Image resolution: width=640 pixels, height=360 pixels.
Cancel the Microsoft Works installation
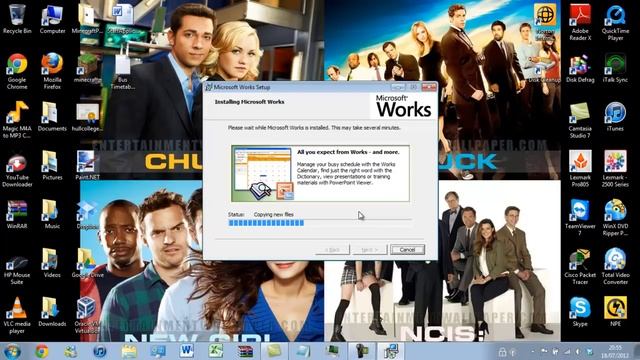407,249
